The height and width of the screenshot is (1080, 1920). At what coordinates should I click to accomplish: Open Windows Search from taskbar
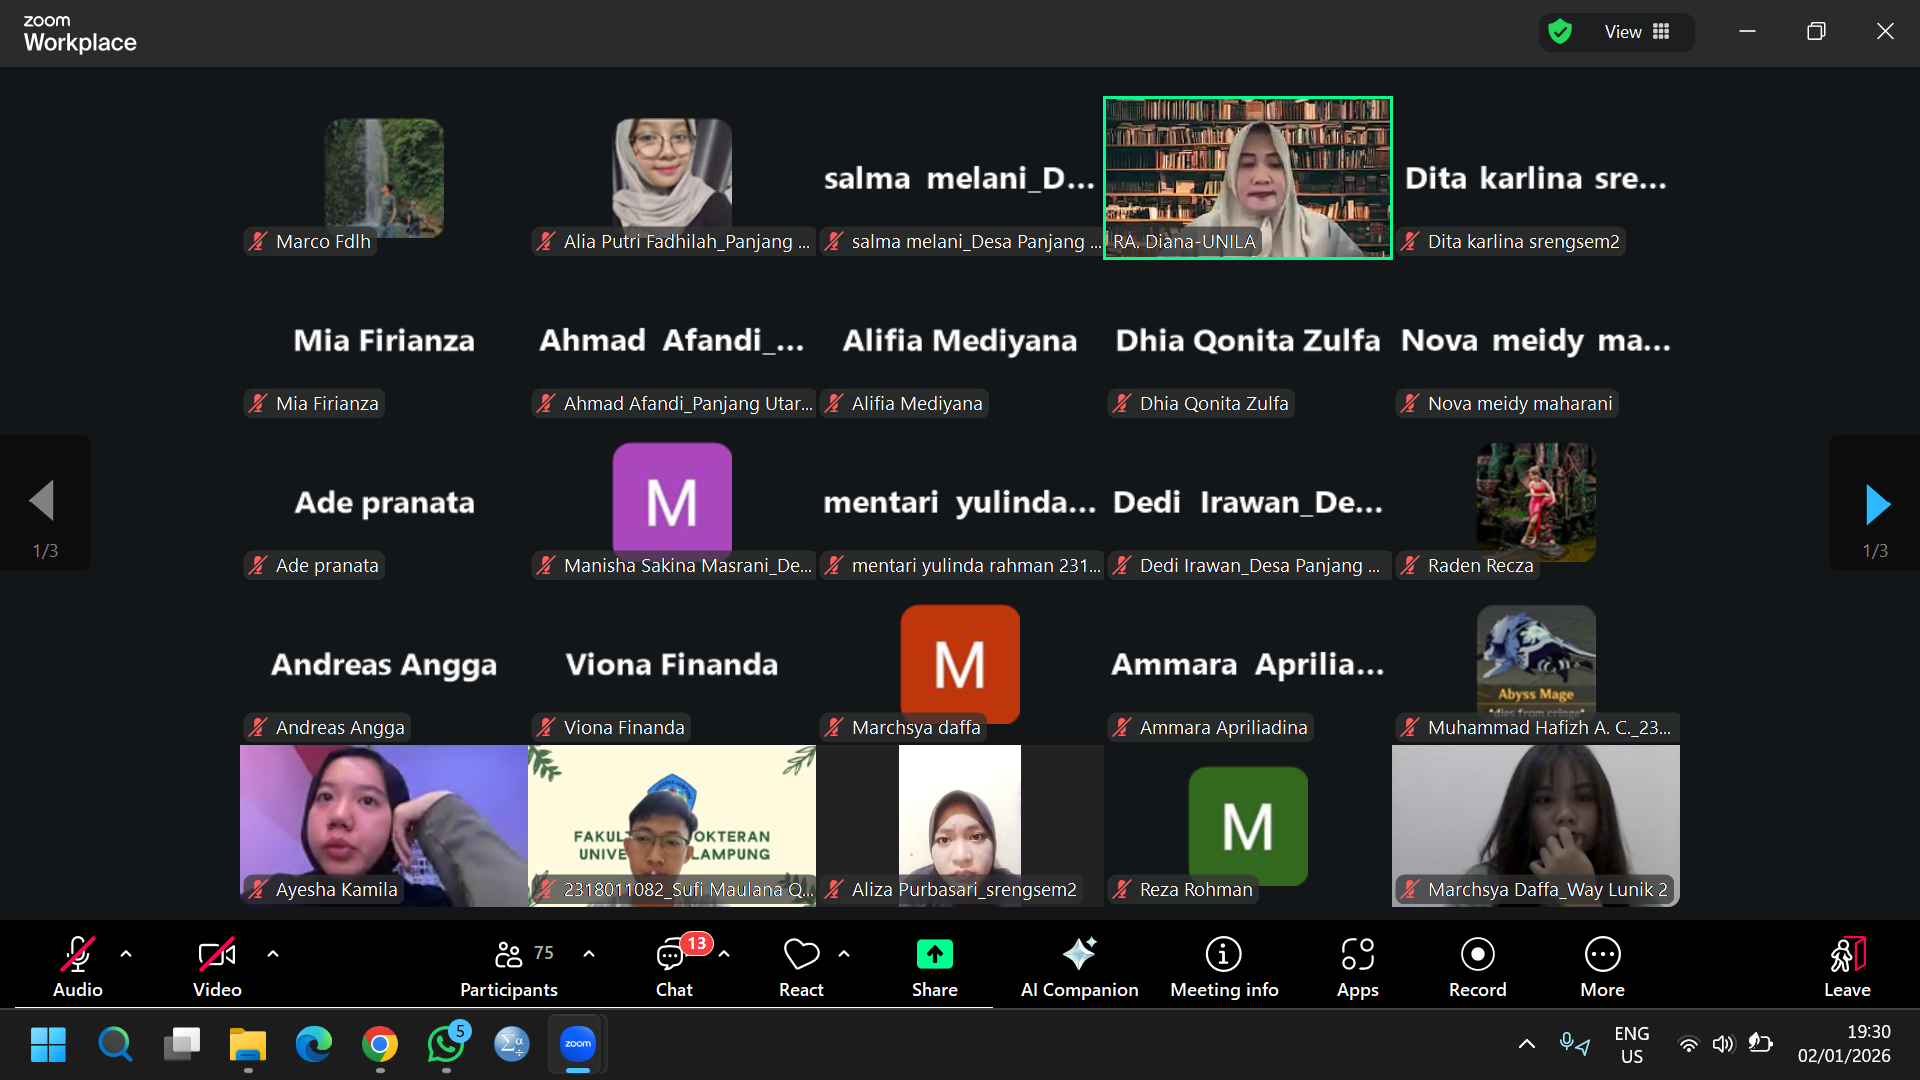tap(115, 1044)
